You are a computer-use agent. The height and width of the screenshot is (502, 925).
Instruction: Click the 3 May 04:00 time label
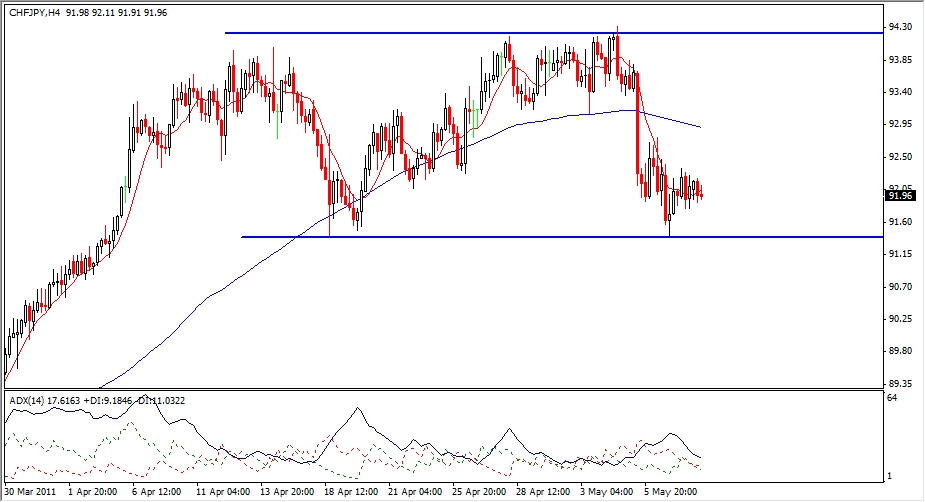click(606, 491)
